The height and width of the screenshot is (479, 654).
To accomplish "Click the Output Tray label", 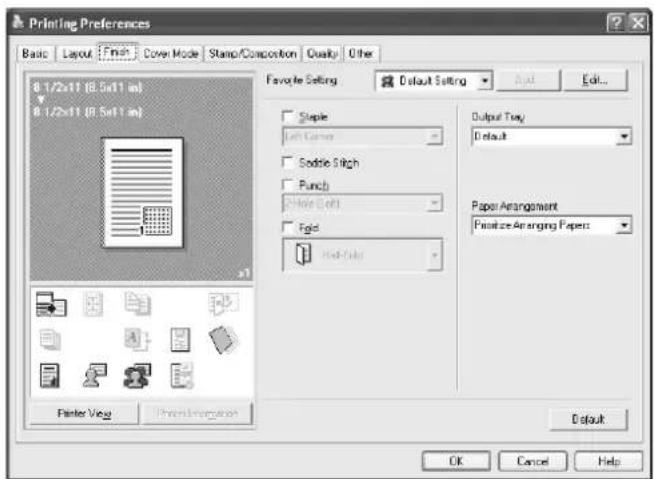I will (498, 117).
